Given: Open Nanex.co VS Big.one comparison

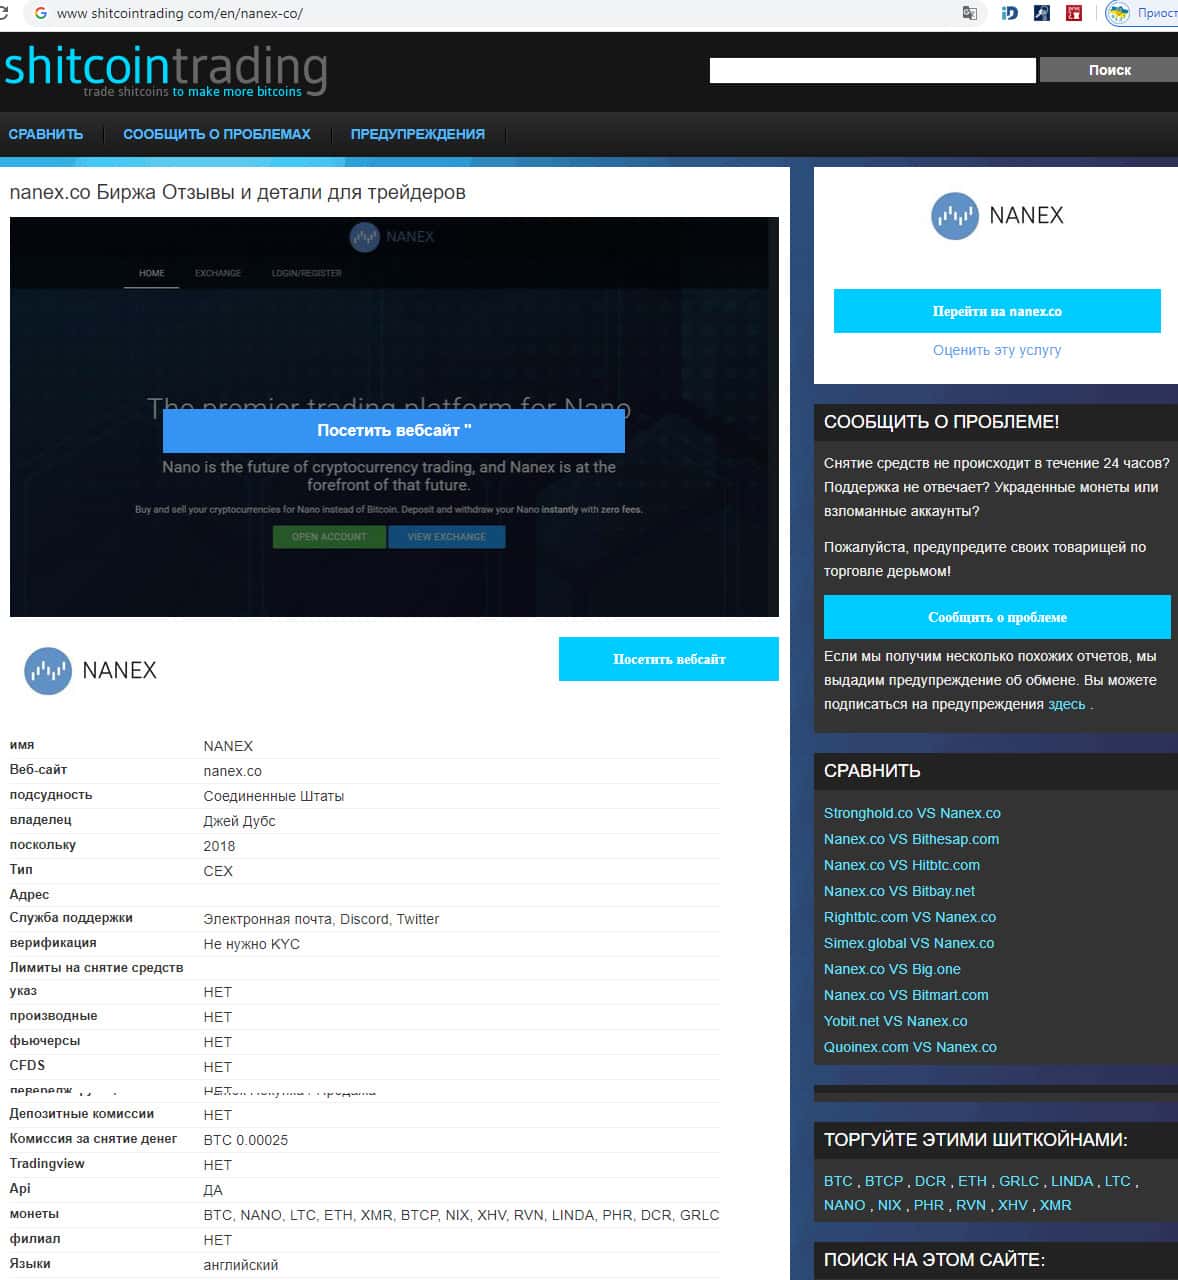Looking at the screenshot, I should pyautogui.click(x=892, y=969).
